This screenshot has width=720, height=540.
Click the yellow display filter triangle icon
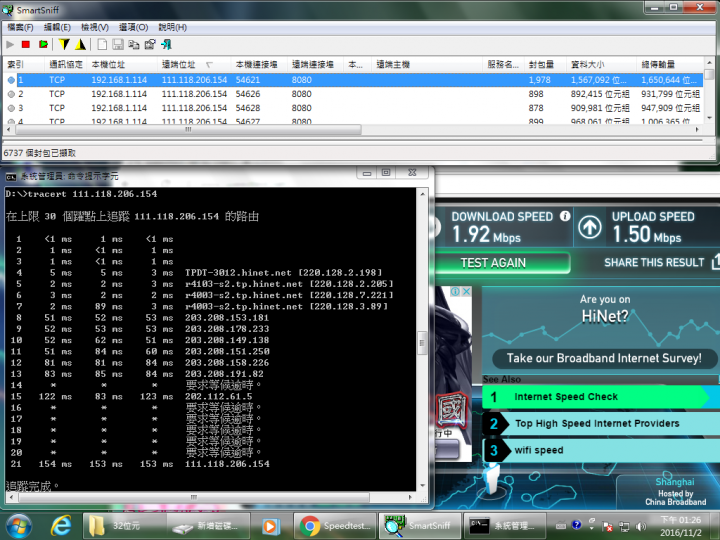[x=81, y=44]
